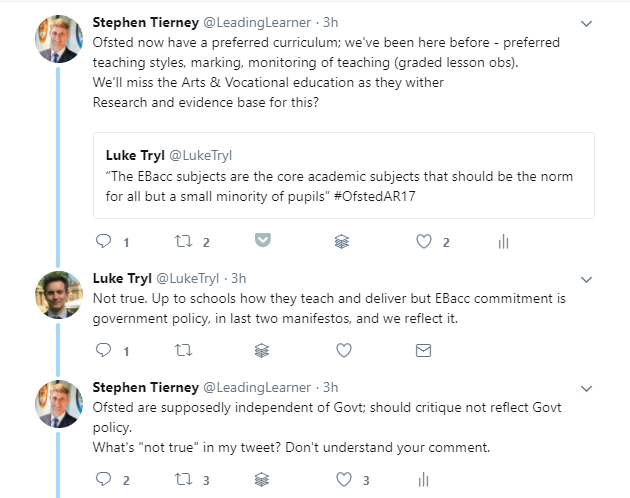The width and height of the screenshot is (630, 498).
Task: Reply to Stephen Tierney's first tweet about Ofsted curriculum
Action: coord(102,241)
